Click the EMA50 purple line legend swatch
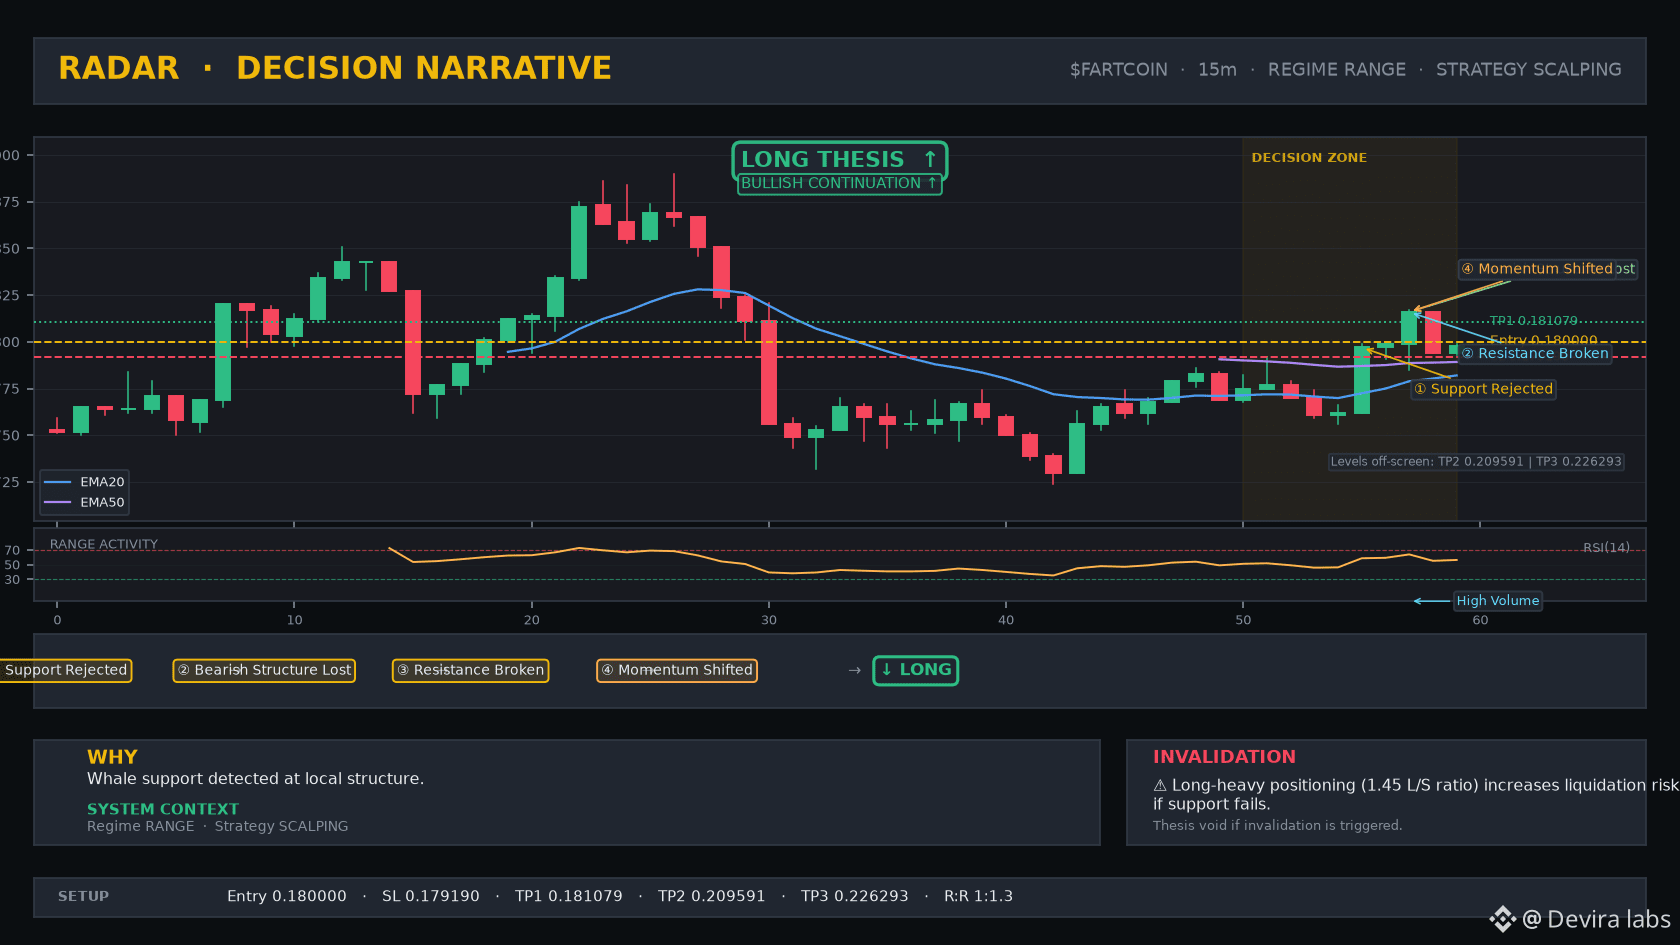Screen dimensions: 1680x945 point(58,502)
